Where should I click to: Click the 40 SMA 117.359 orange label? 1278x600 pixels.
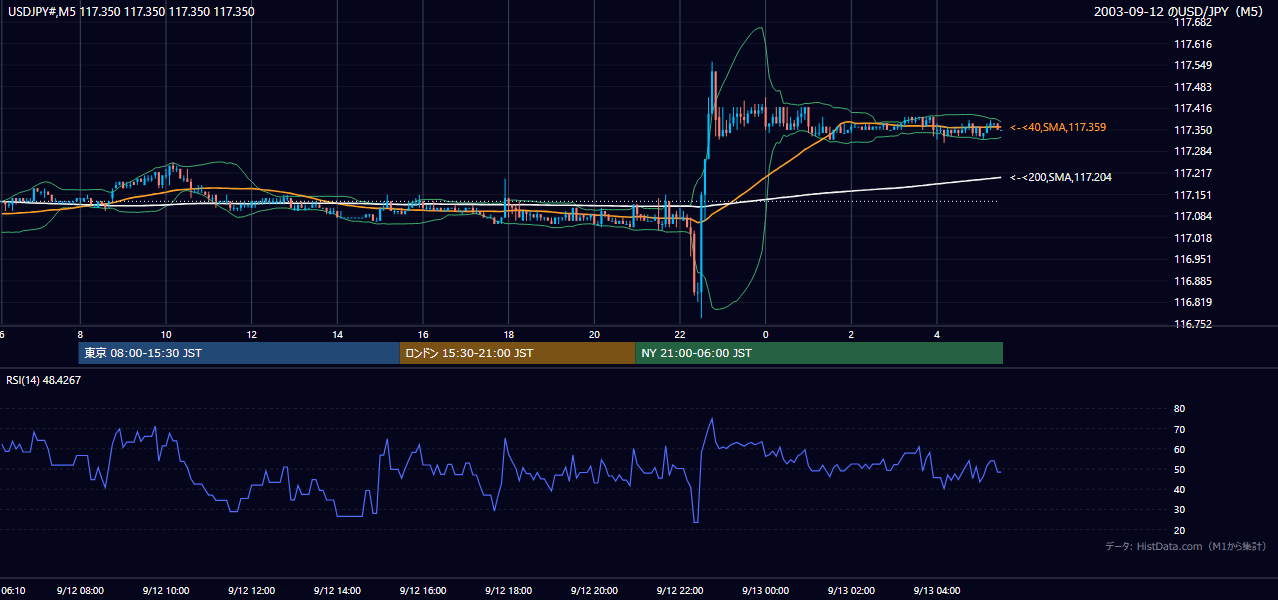pyautogui.click(x=1058, y=128)
